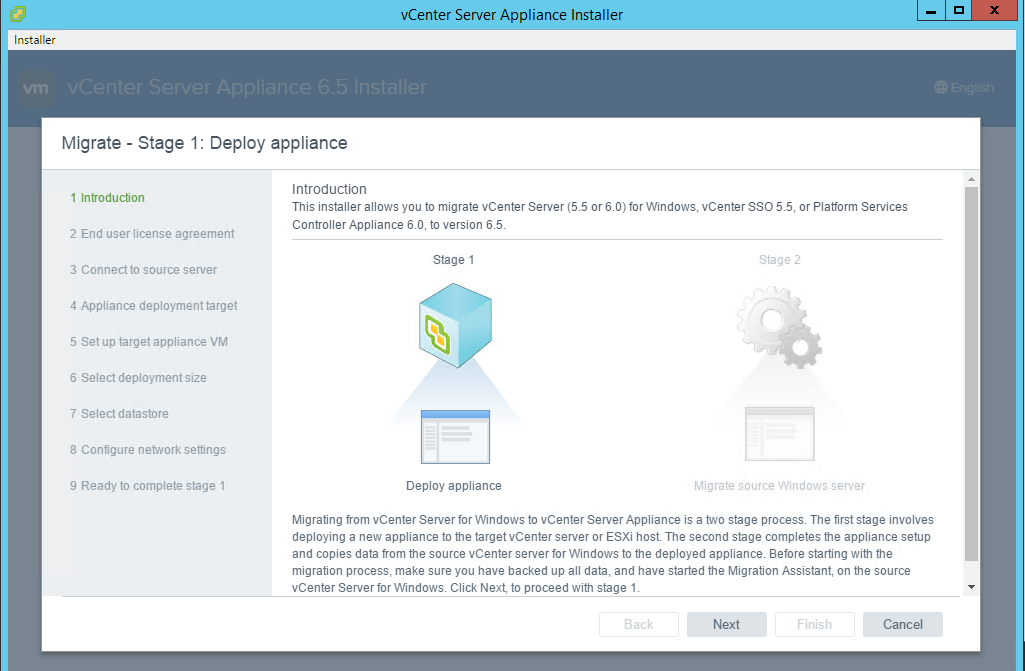Select step 2 End user license agreement
Screen dimensions: 1025x671
(x=152, y=233)
